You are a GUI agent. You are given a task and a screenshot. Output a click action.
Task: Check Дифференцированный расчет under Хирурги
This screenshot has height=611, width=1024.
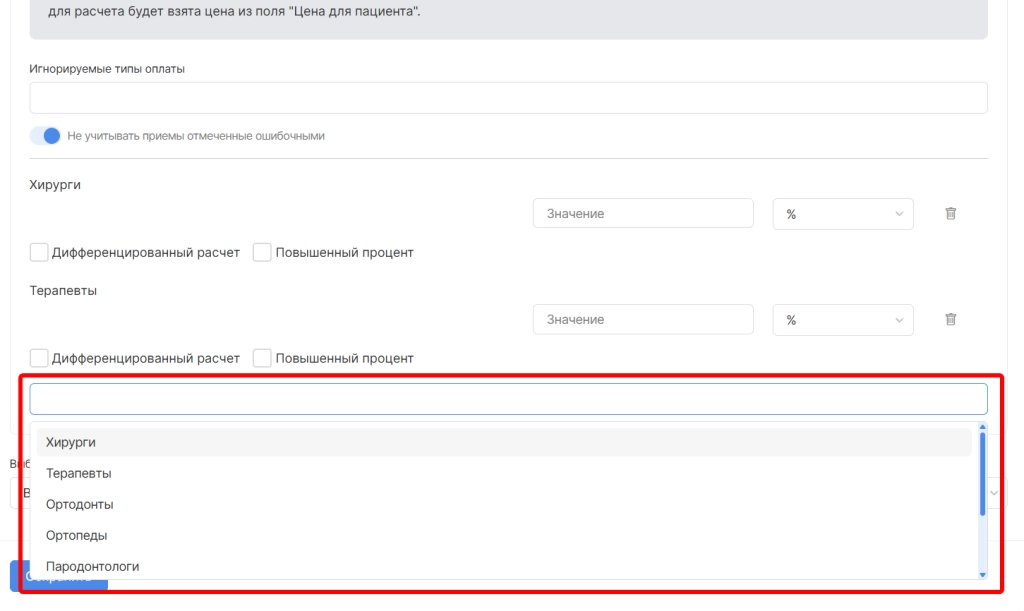coord(39,253)
